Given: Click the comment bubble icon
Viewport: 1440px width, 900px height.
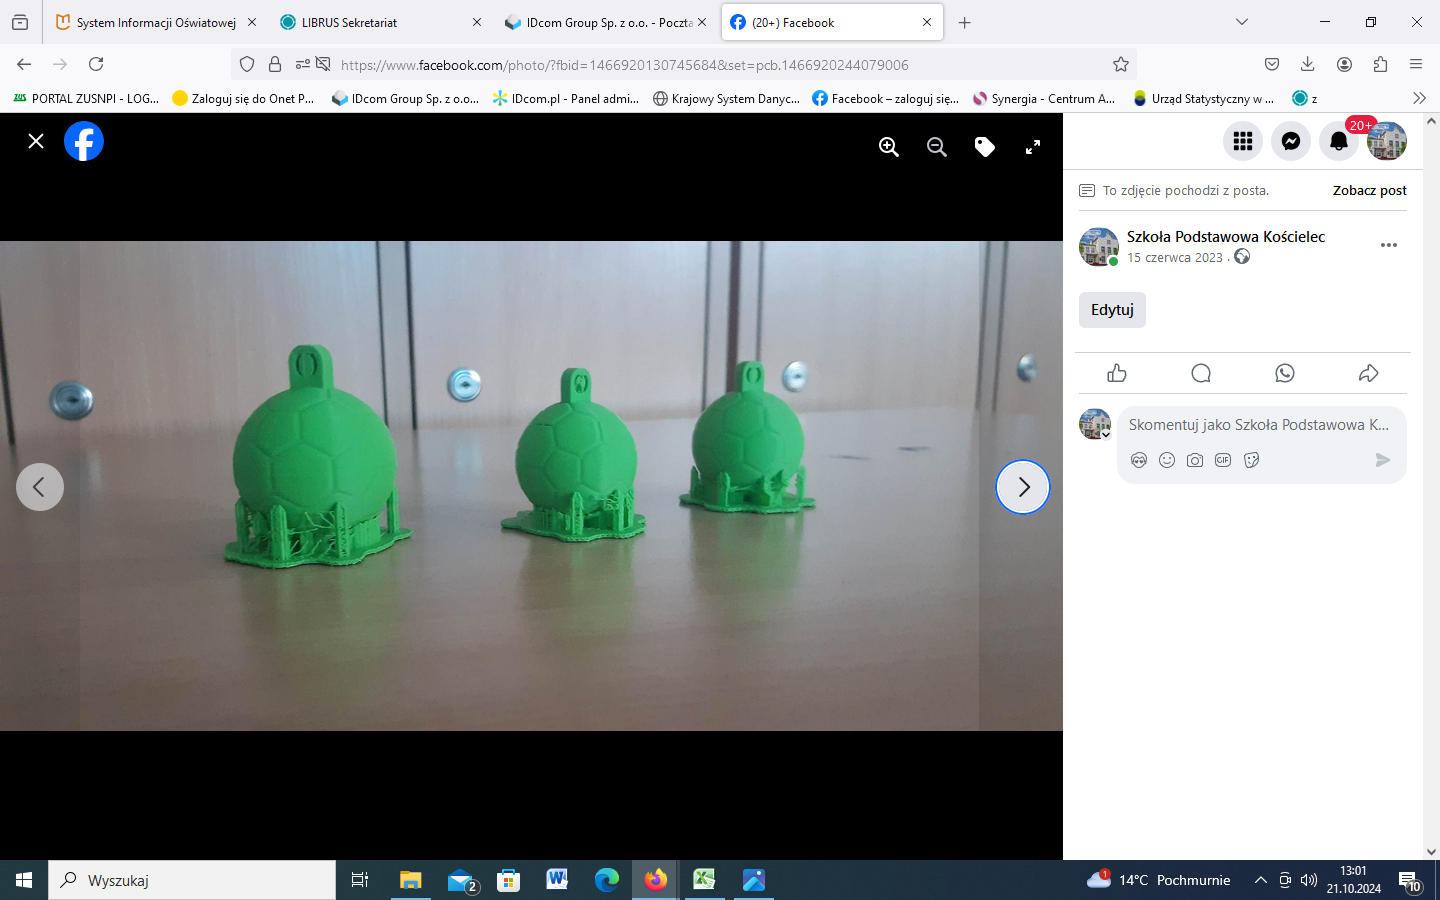Looking at the screenshot, I should pos(1201,373).
